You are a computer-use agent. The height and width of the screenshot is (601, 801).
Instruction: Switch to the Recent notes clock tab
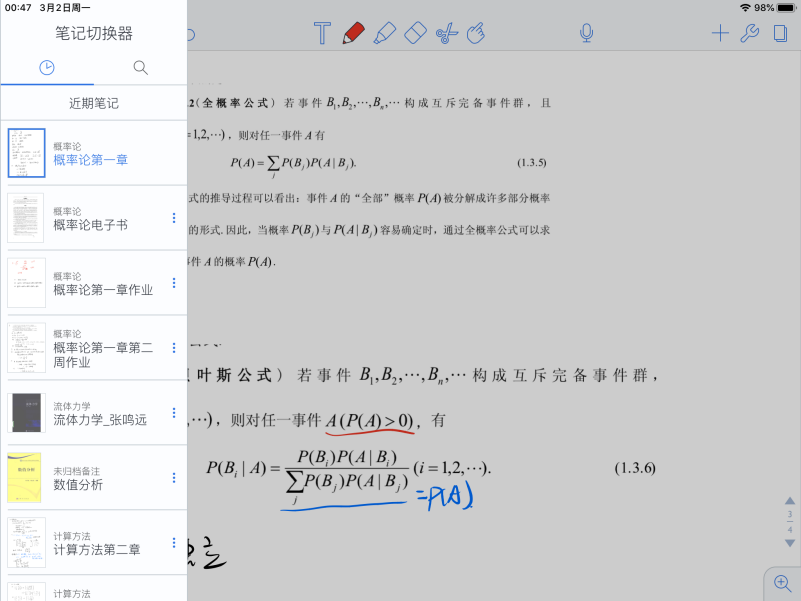click(47, 67)
